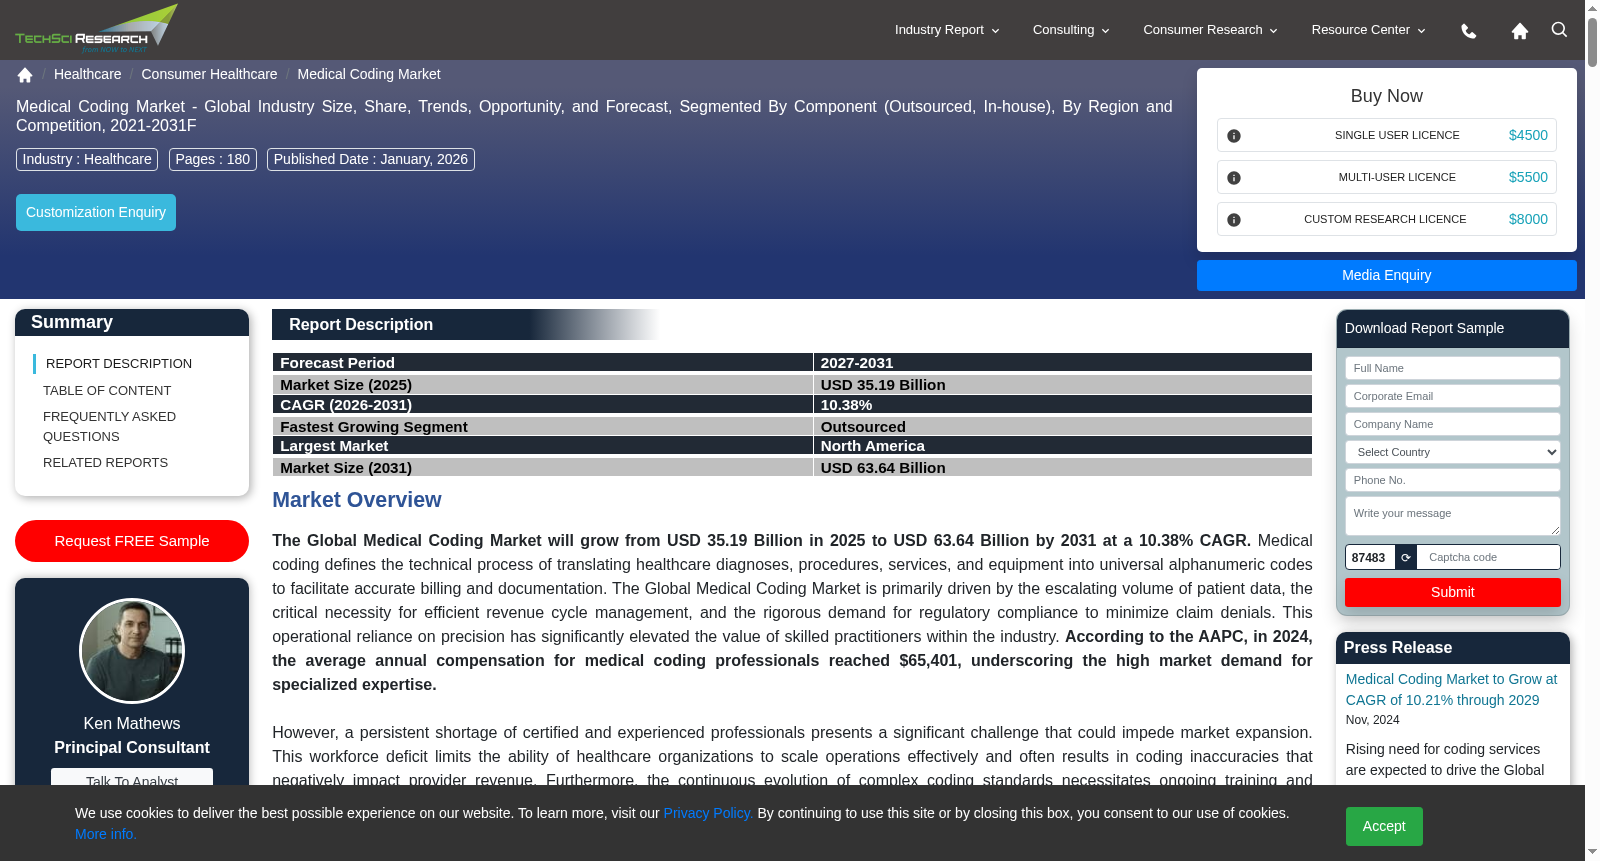Expand the Resource Center menu
This screenshot has height=861, width=1600.
[x=1368, y=30]
